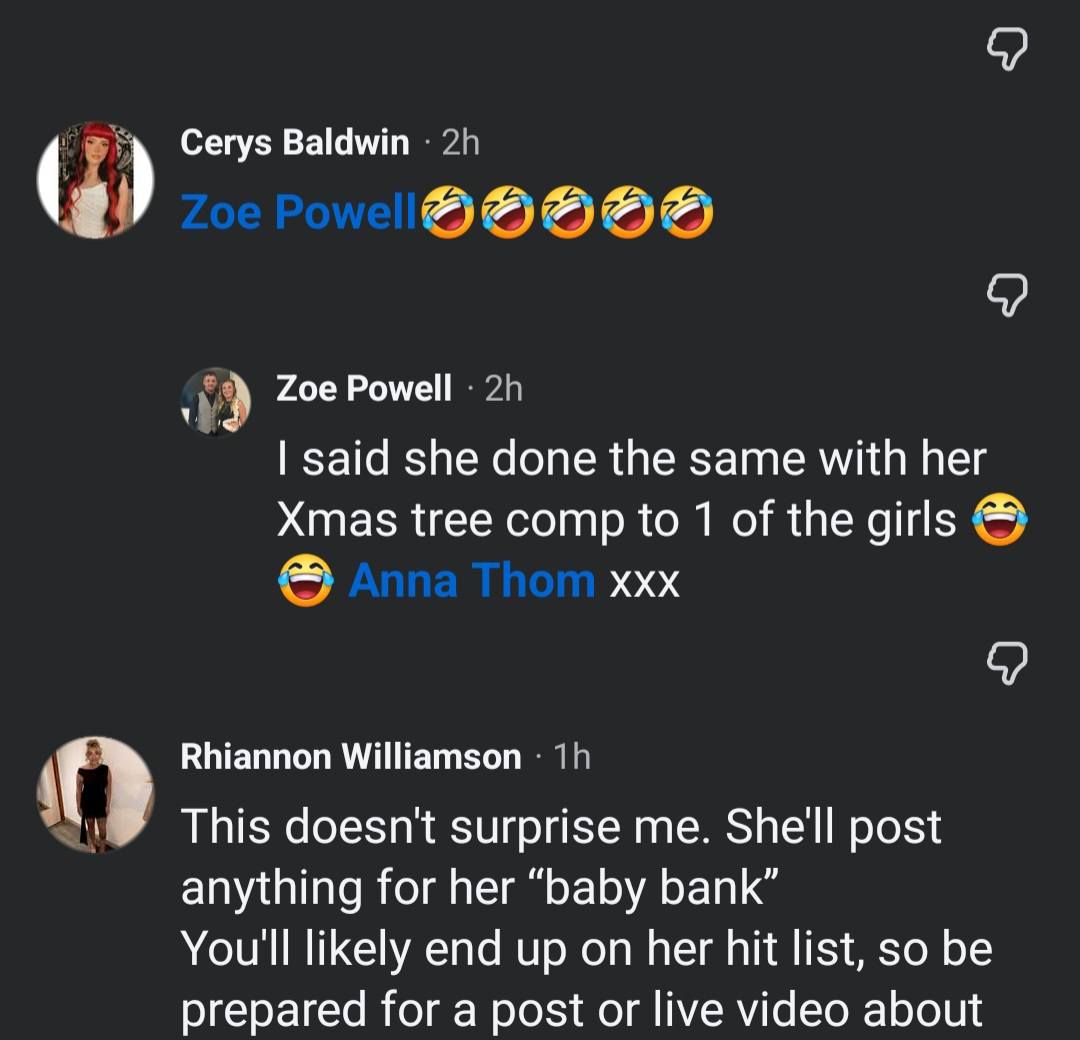Tap the 'xxx' text after Anna Thom
Image resolution: width=1080 pixels, height=1040 pixels.
[x=645, y=583]
